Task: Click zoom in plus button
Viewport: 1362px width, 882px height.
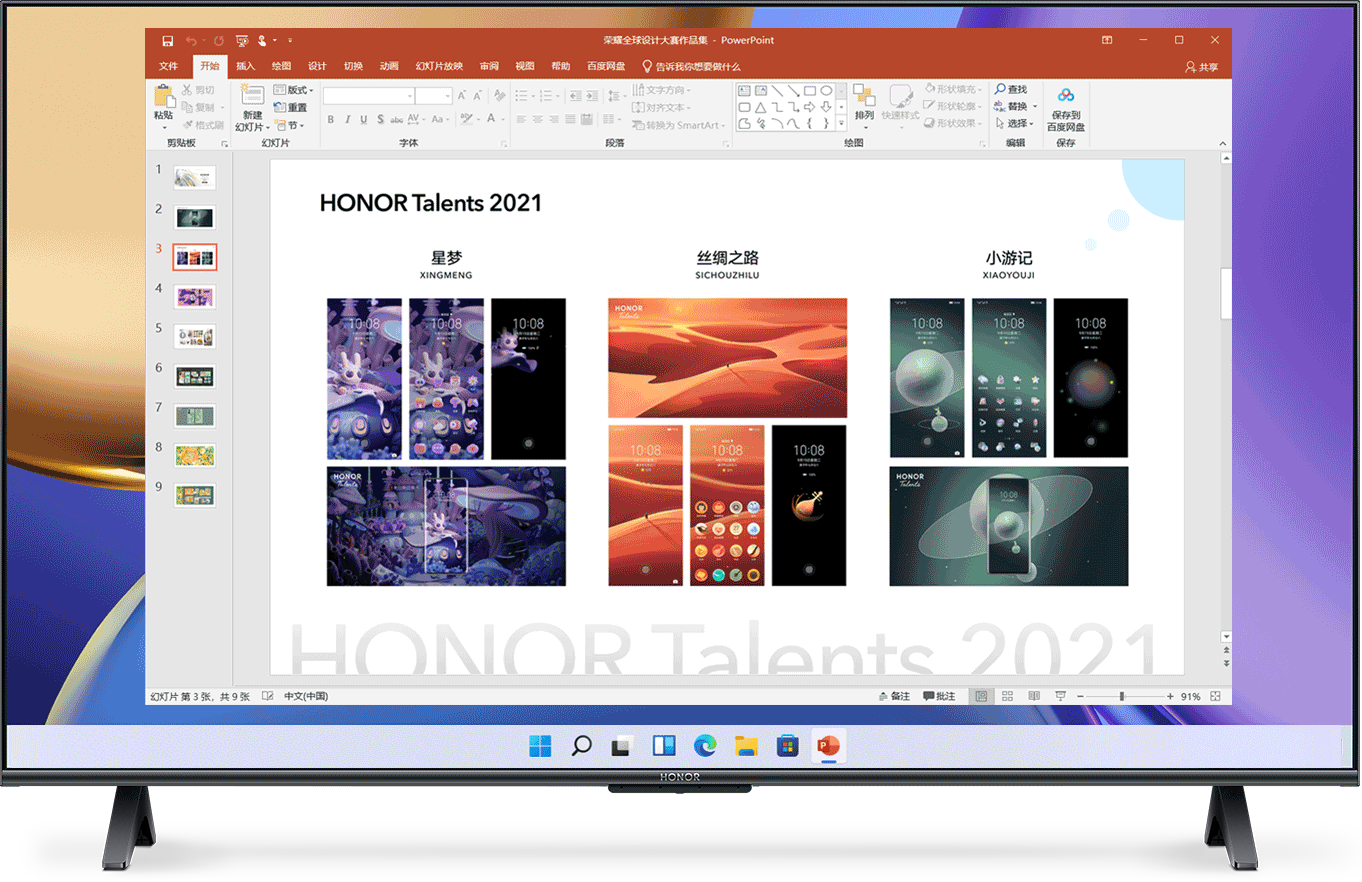Action: tap(1170, 696)
